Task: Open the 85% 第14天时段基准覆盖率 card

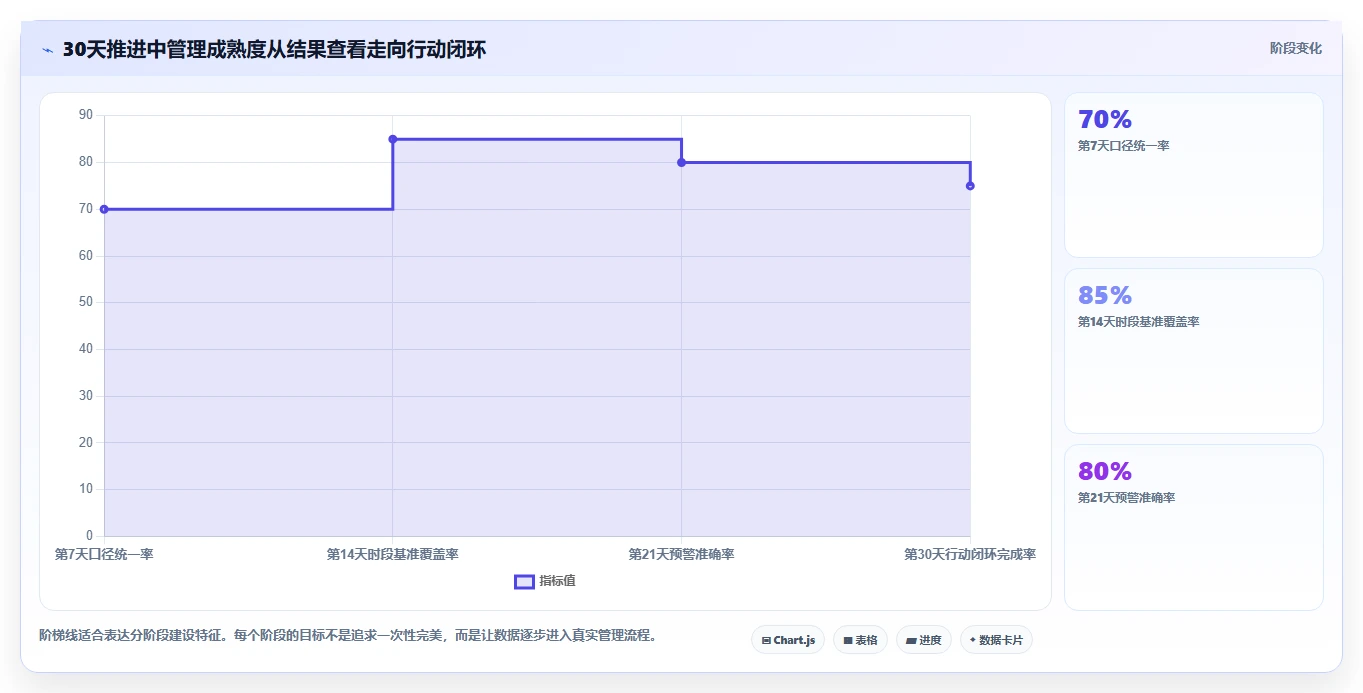Action: pyautogui.click(x=1193, y=351)
